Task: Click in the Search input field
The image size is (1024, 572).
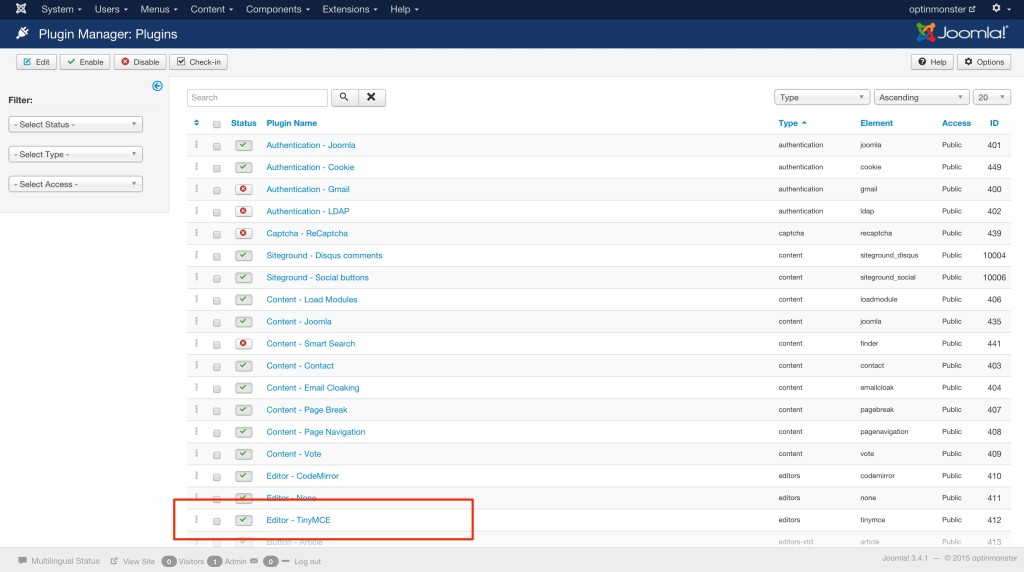Action: coord(257,97)
